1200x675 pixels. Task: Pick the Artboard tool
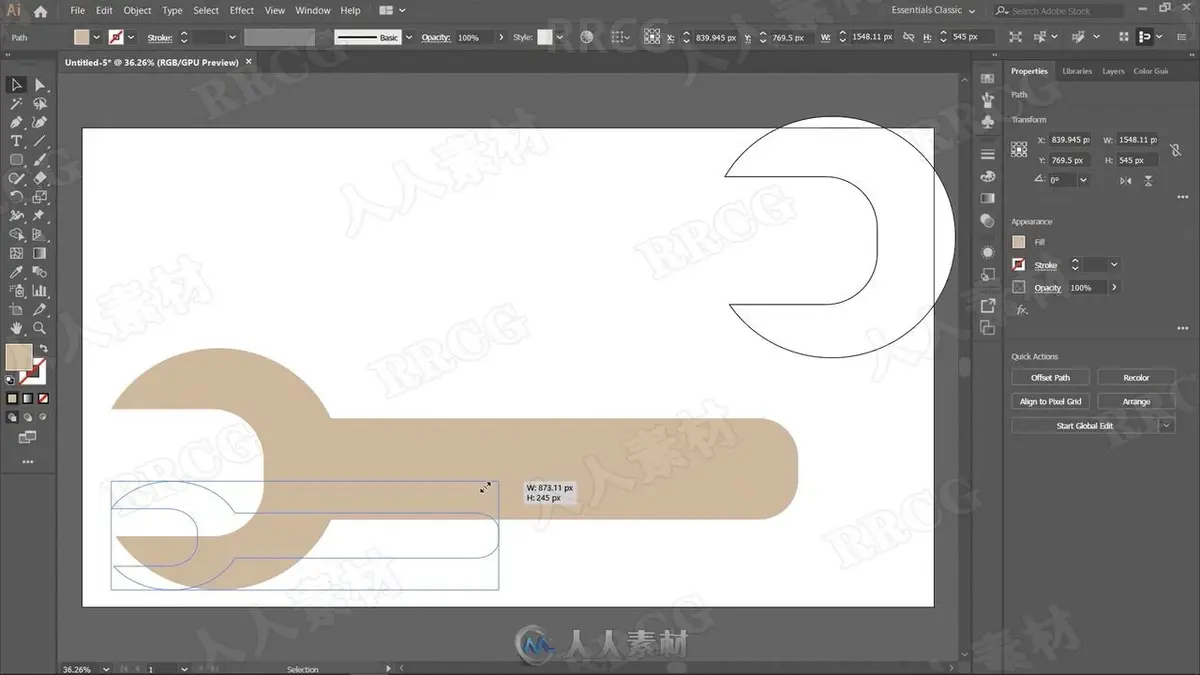17,310
